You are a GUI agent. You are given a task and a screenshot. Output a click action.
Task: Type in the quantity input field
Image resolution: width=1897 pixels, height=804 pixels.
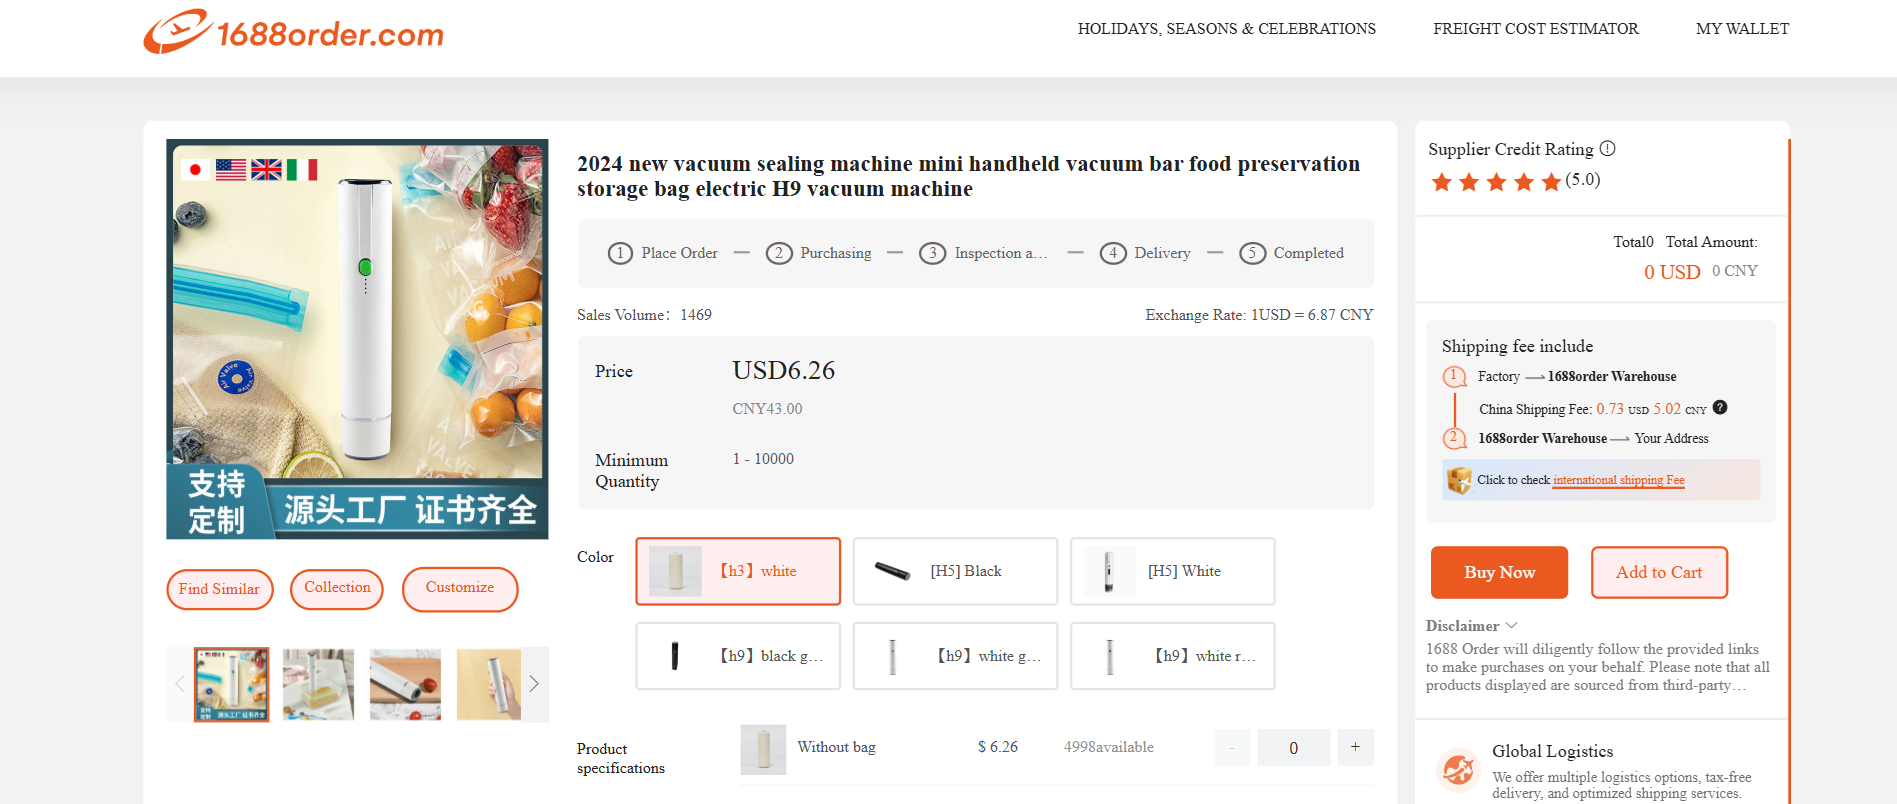click(1293, 748)
